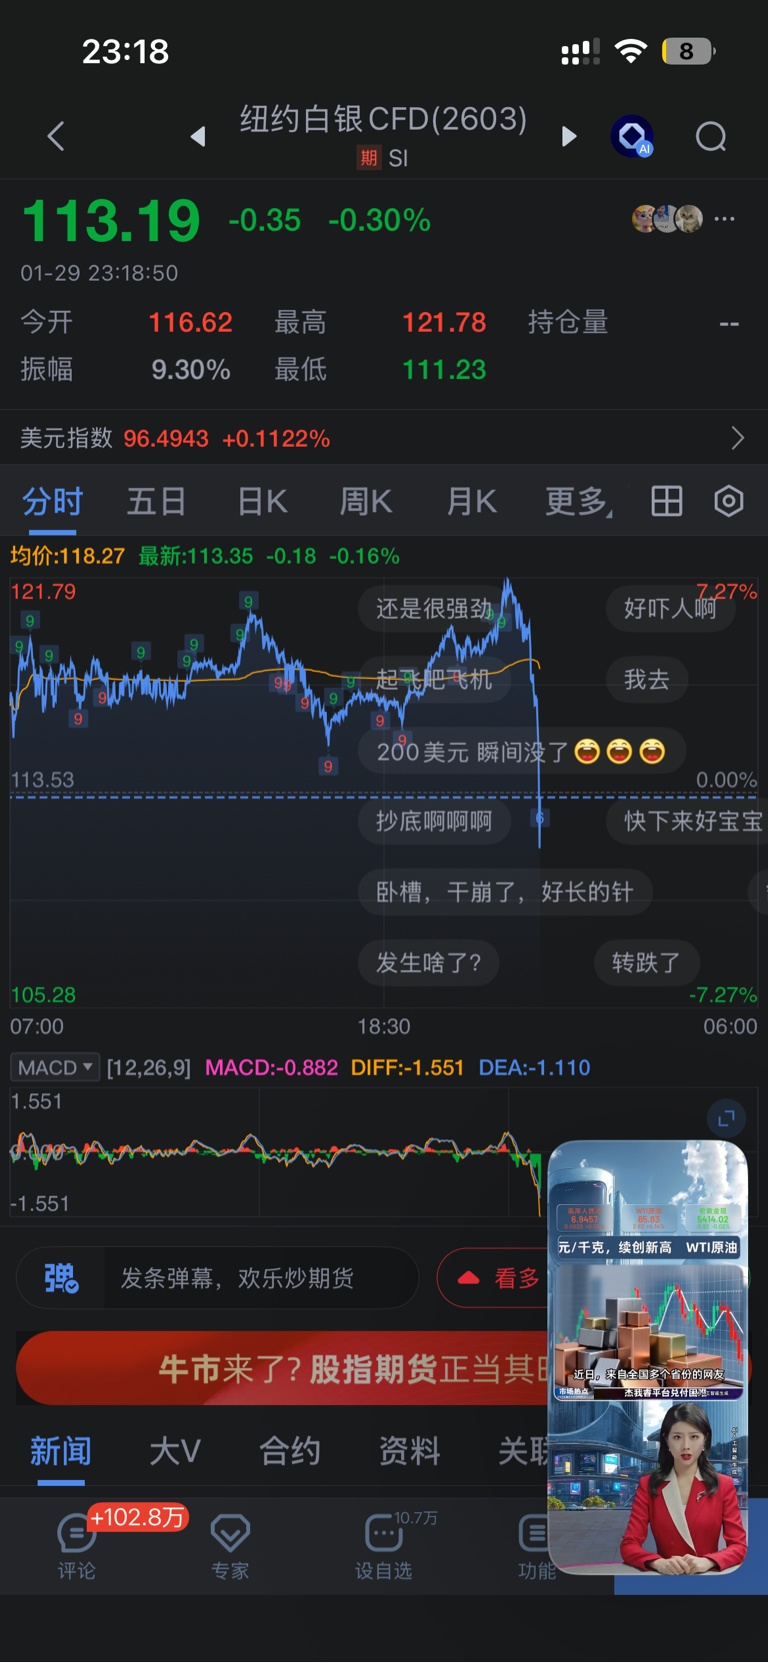The image size is (768, 1663).
Task: Switch to next contract with right triangle
Action: (x=569, y=136)
